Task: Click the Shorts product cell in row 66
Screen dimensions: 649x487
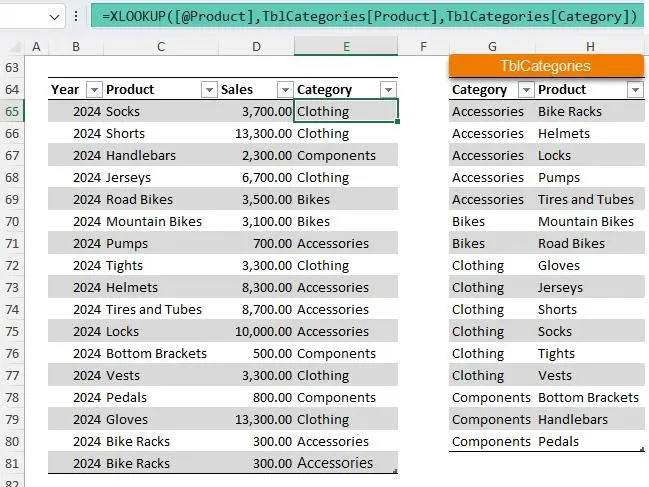Action: [161, 133]
